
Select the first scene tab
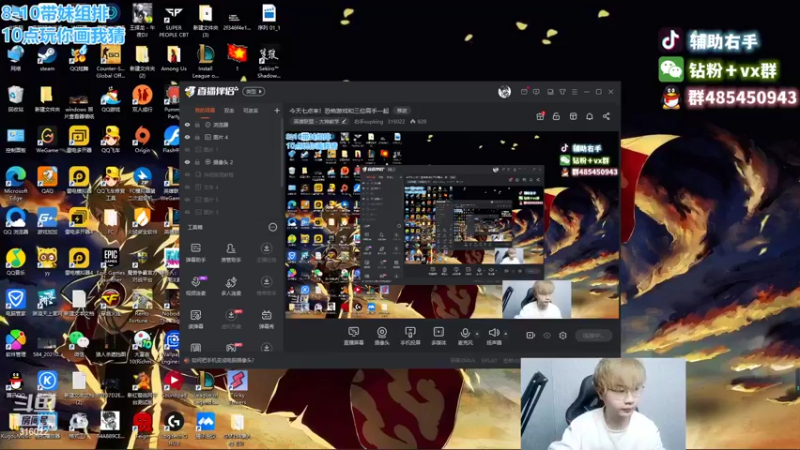point(205,111)
